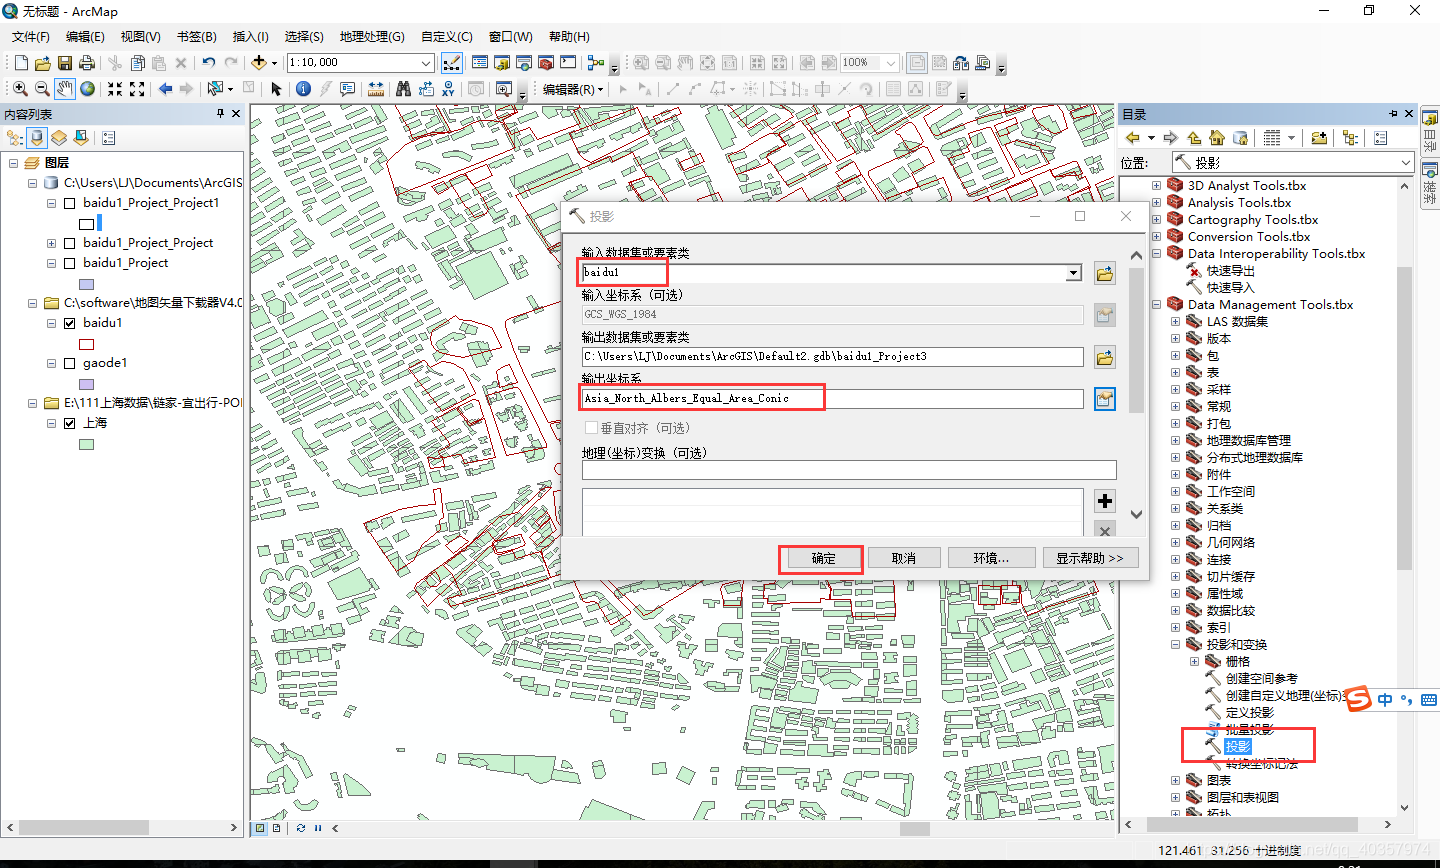Open the 帮助(H) menu
This screenshot has height=868, width=1440.
[569, 36]
